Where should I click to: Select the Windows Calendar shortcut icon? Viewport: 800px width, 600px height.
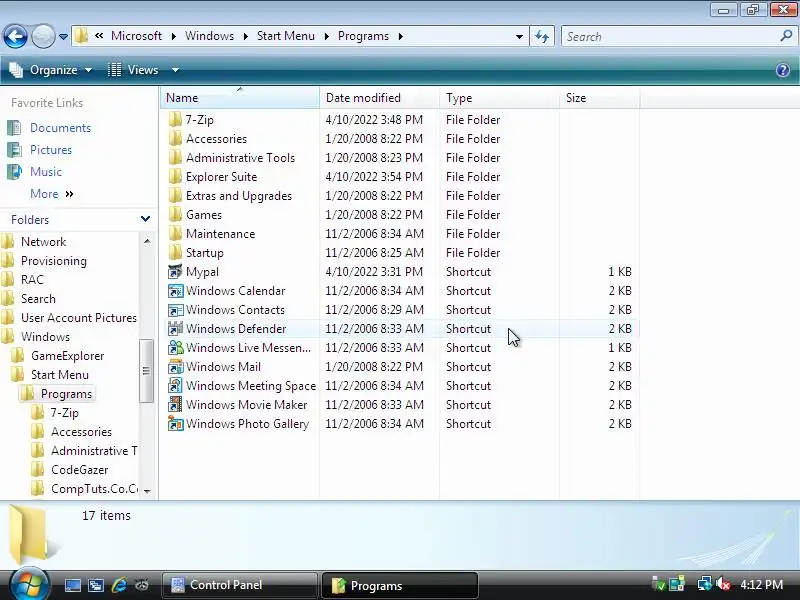click(175, 291)
